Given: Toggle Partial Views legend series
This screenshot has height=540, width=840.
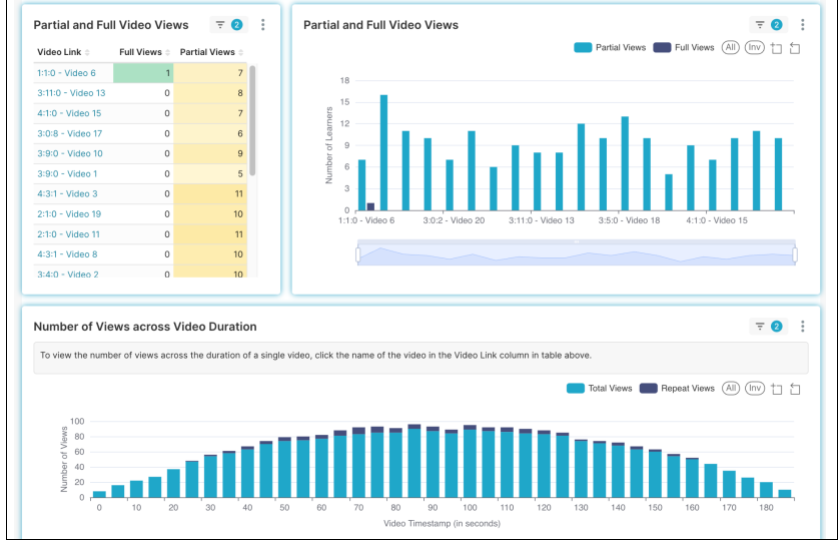Looking at the screenshot, I should click(610, 48).
